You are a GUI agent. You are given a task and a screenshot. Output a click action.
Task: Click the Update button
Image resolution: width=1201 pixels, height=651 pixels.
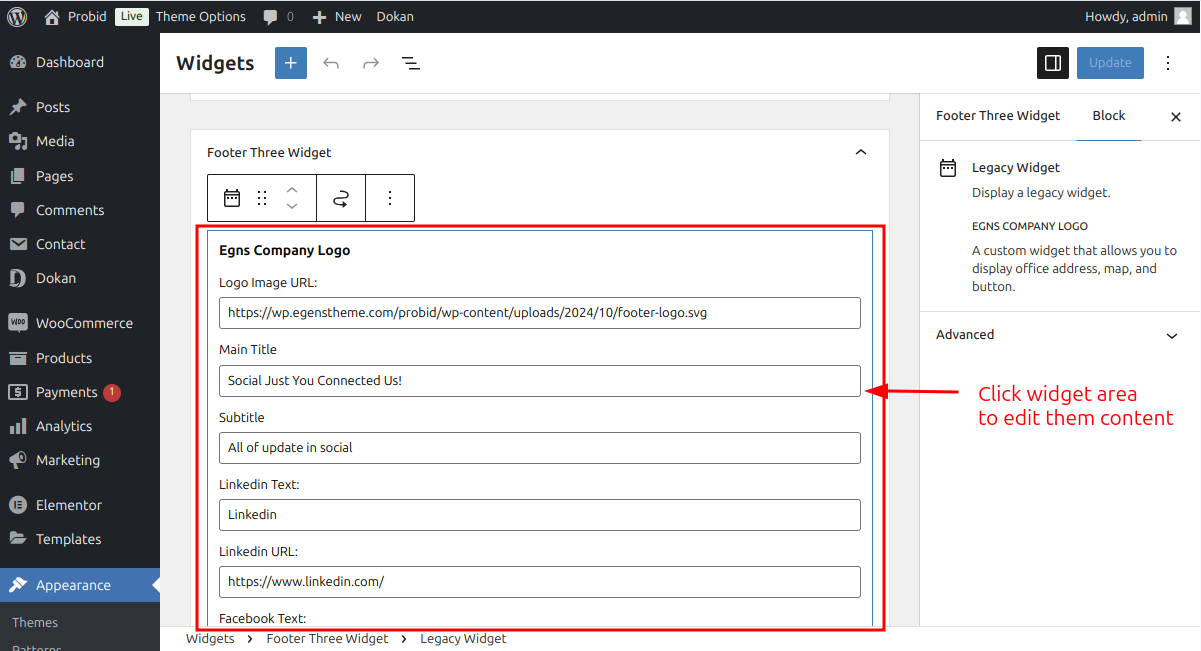1110,63
